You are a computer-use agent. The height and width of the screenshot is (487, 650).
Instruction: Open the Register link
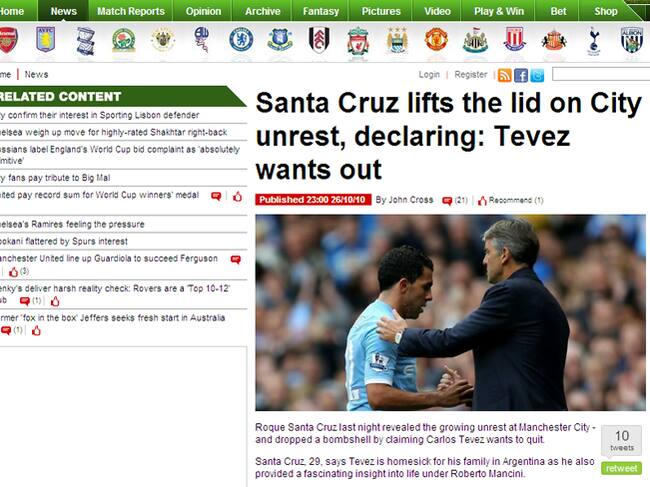[471, 75]
